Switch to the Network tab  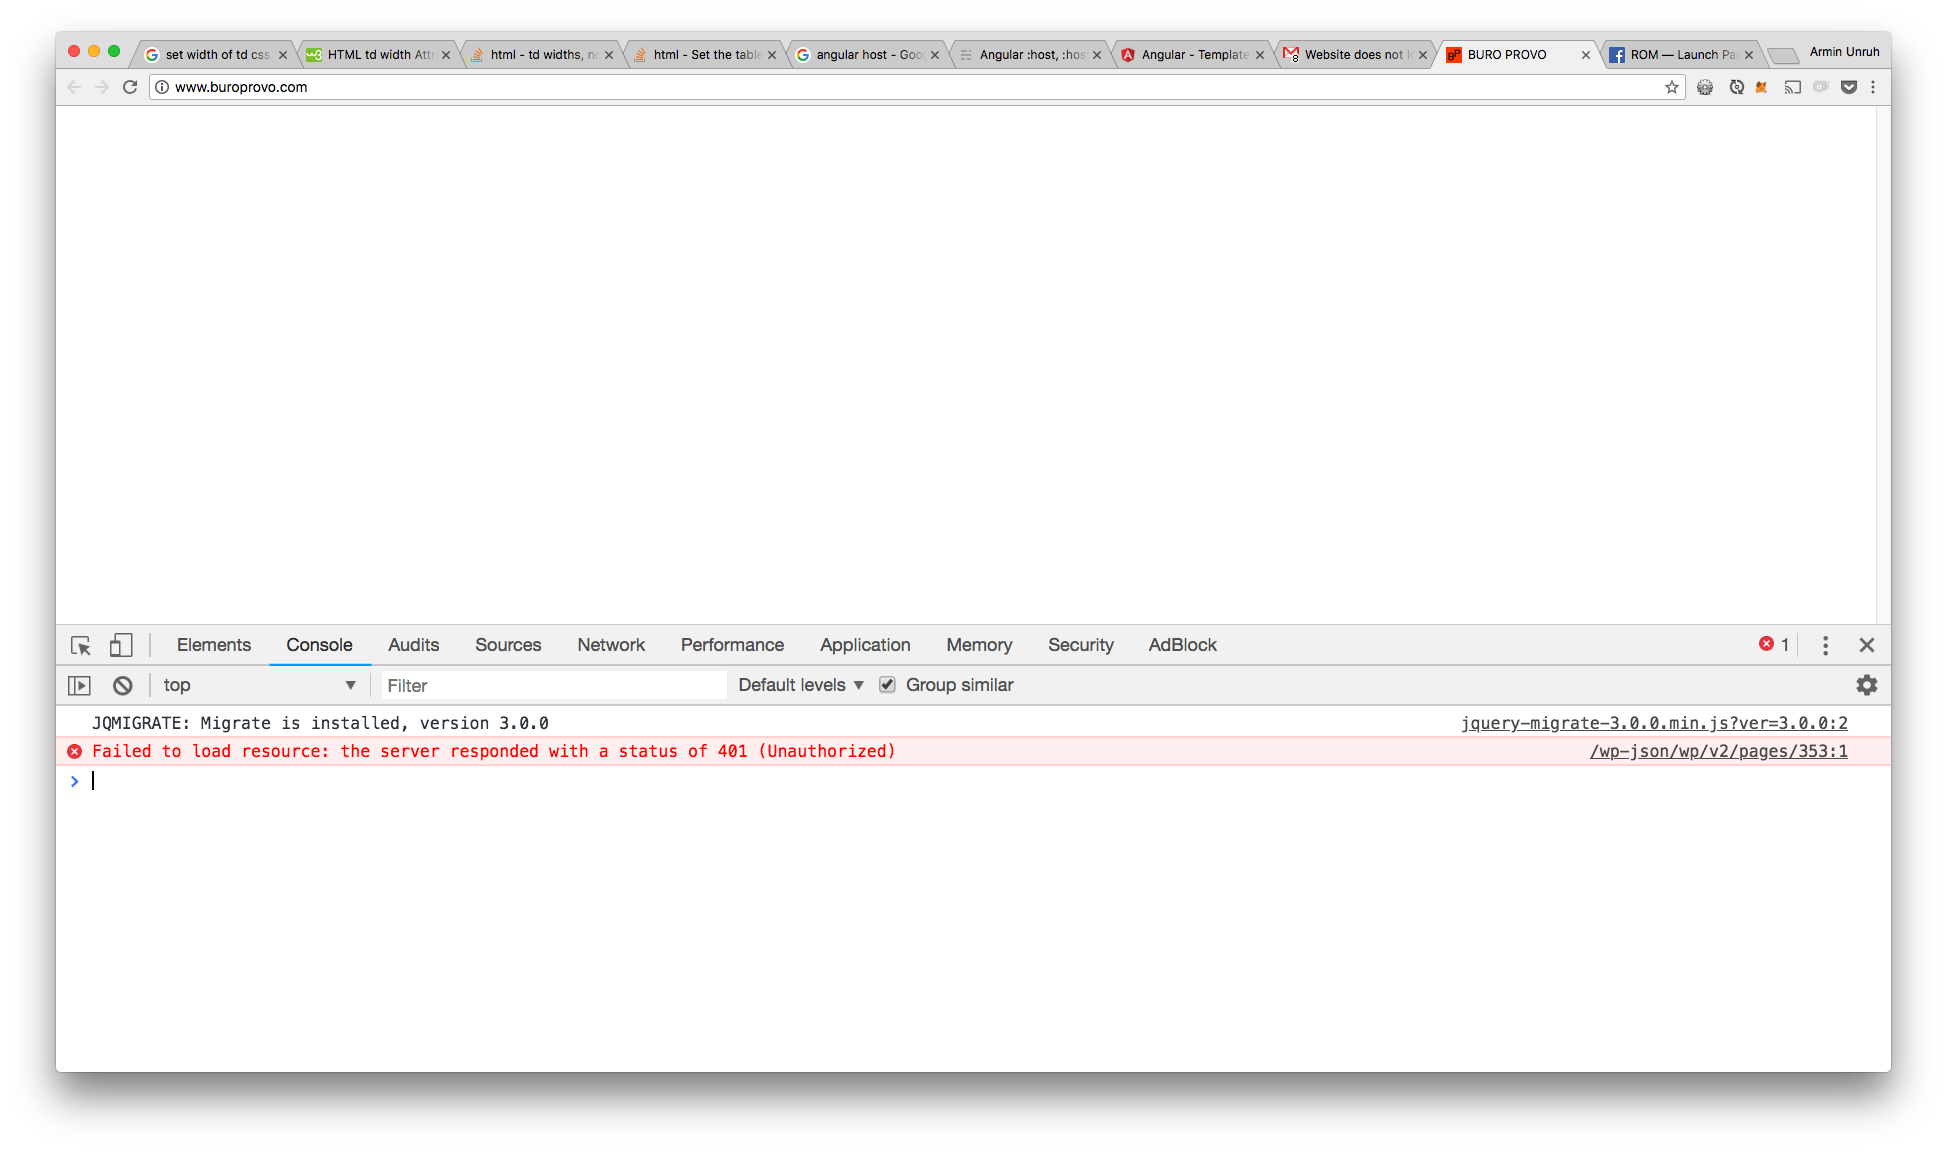coord(610,645)
